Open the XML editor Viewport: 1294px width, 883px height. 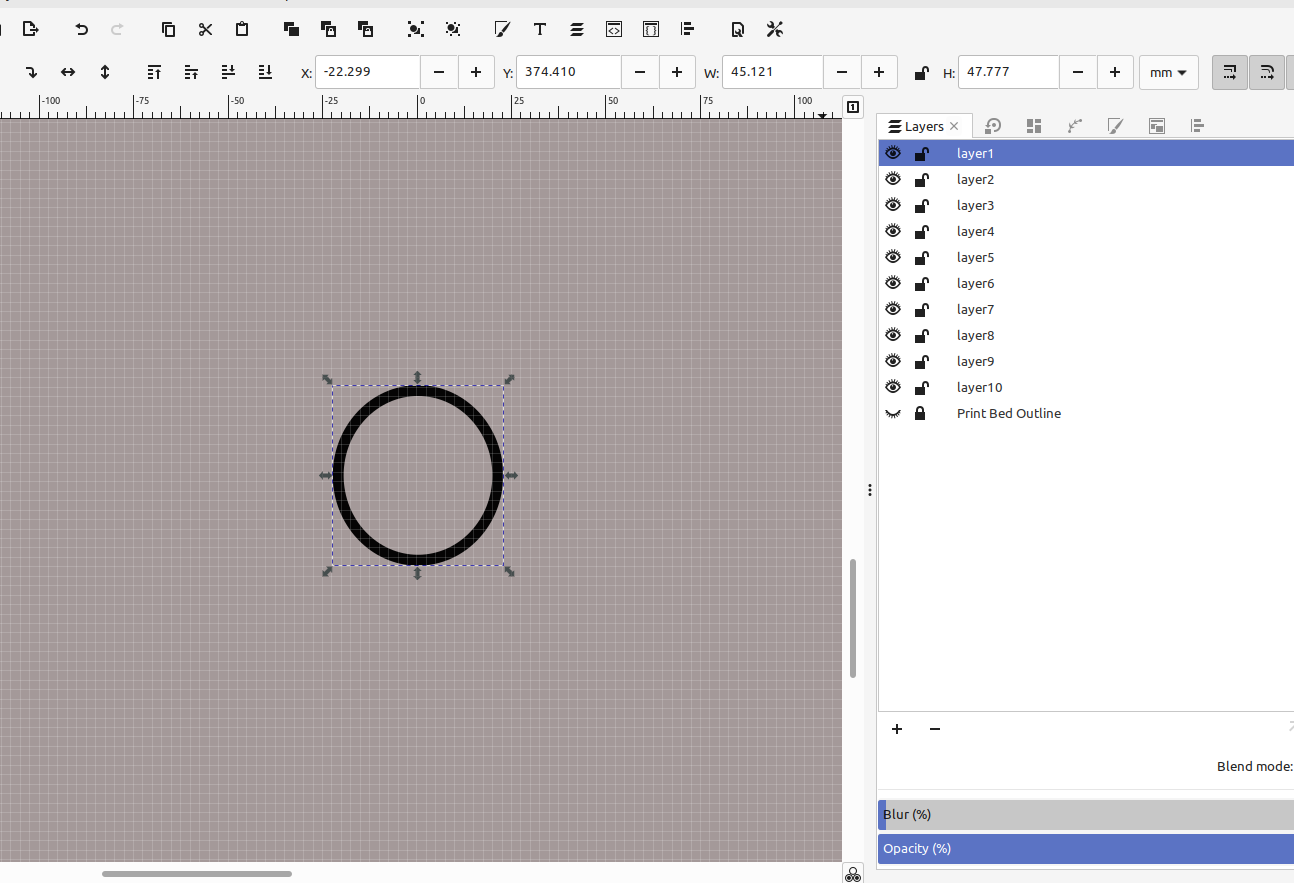tap(614, 29)
